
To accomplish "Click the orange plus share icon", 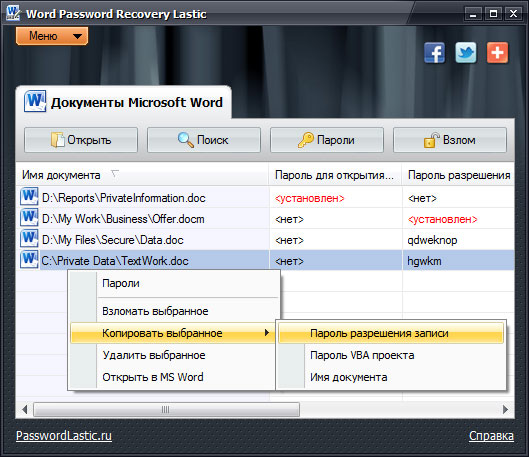I will pos(497,53).
